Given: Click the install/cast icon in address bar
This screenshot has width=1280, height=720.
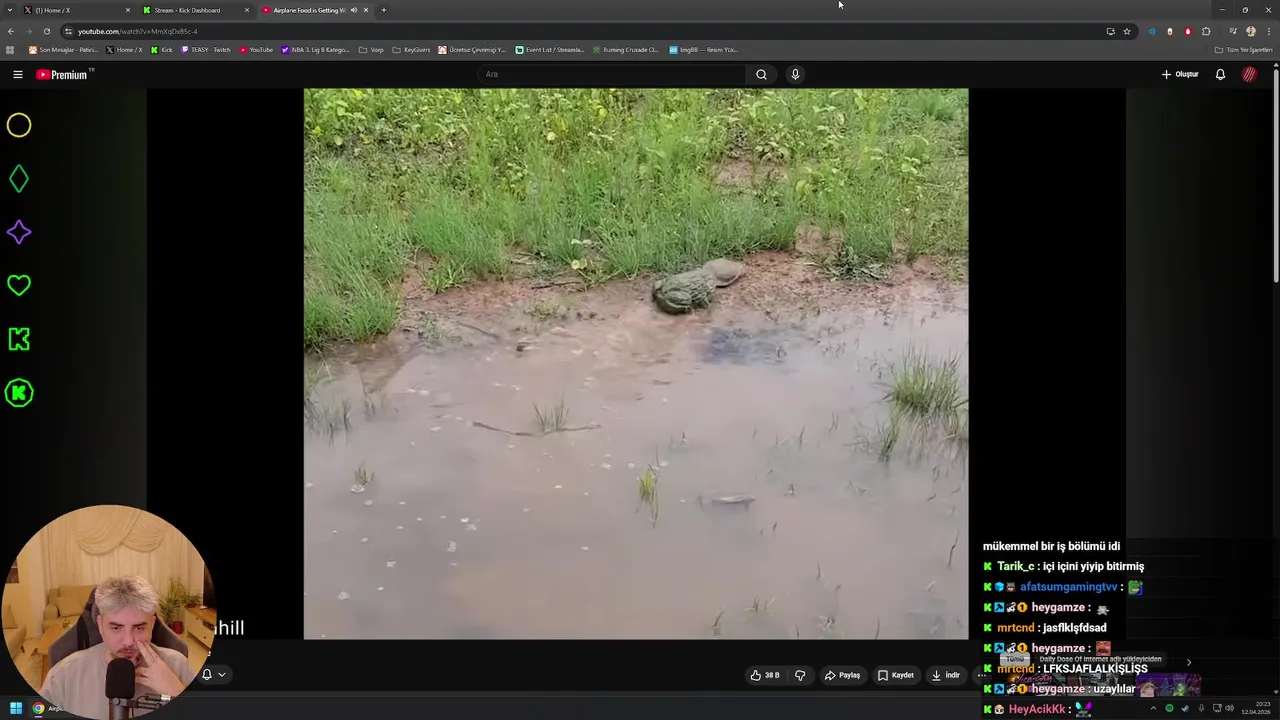Looking at the screenshot, I should [x=1110, y=31].
